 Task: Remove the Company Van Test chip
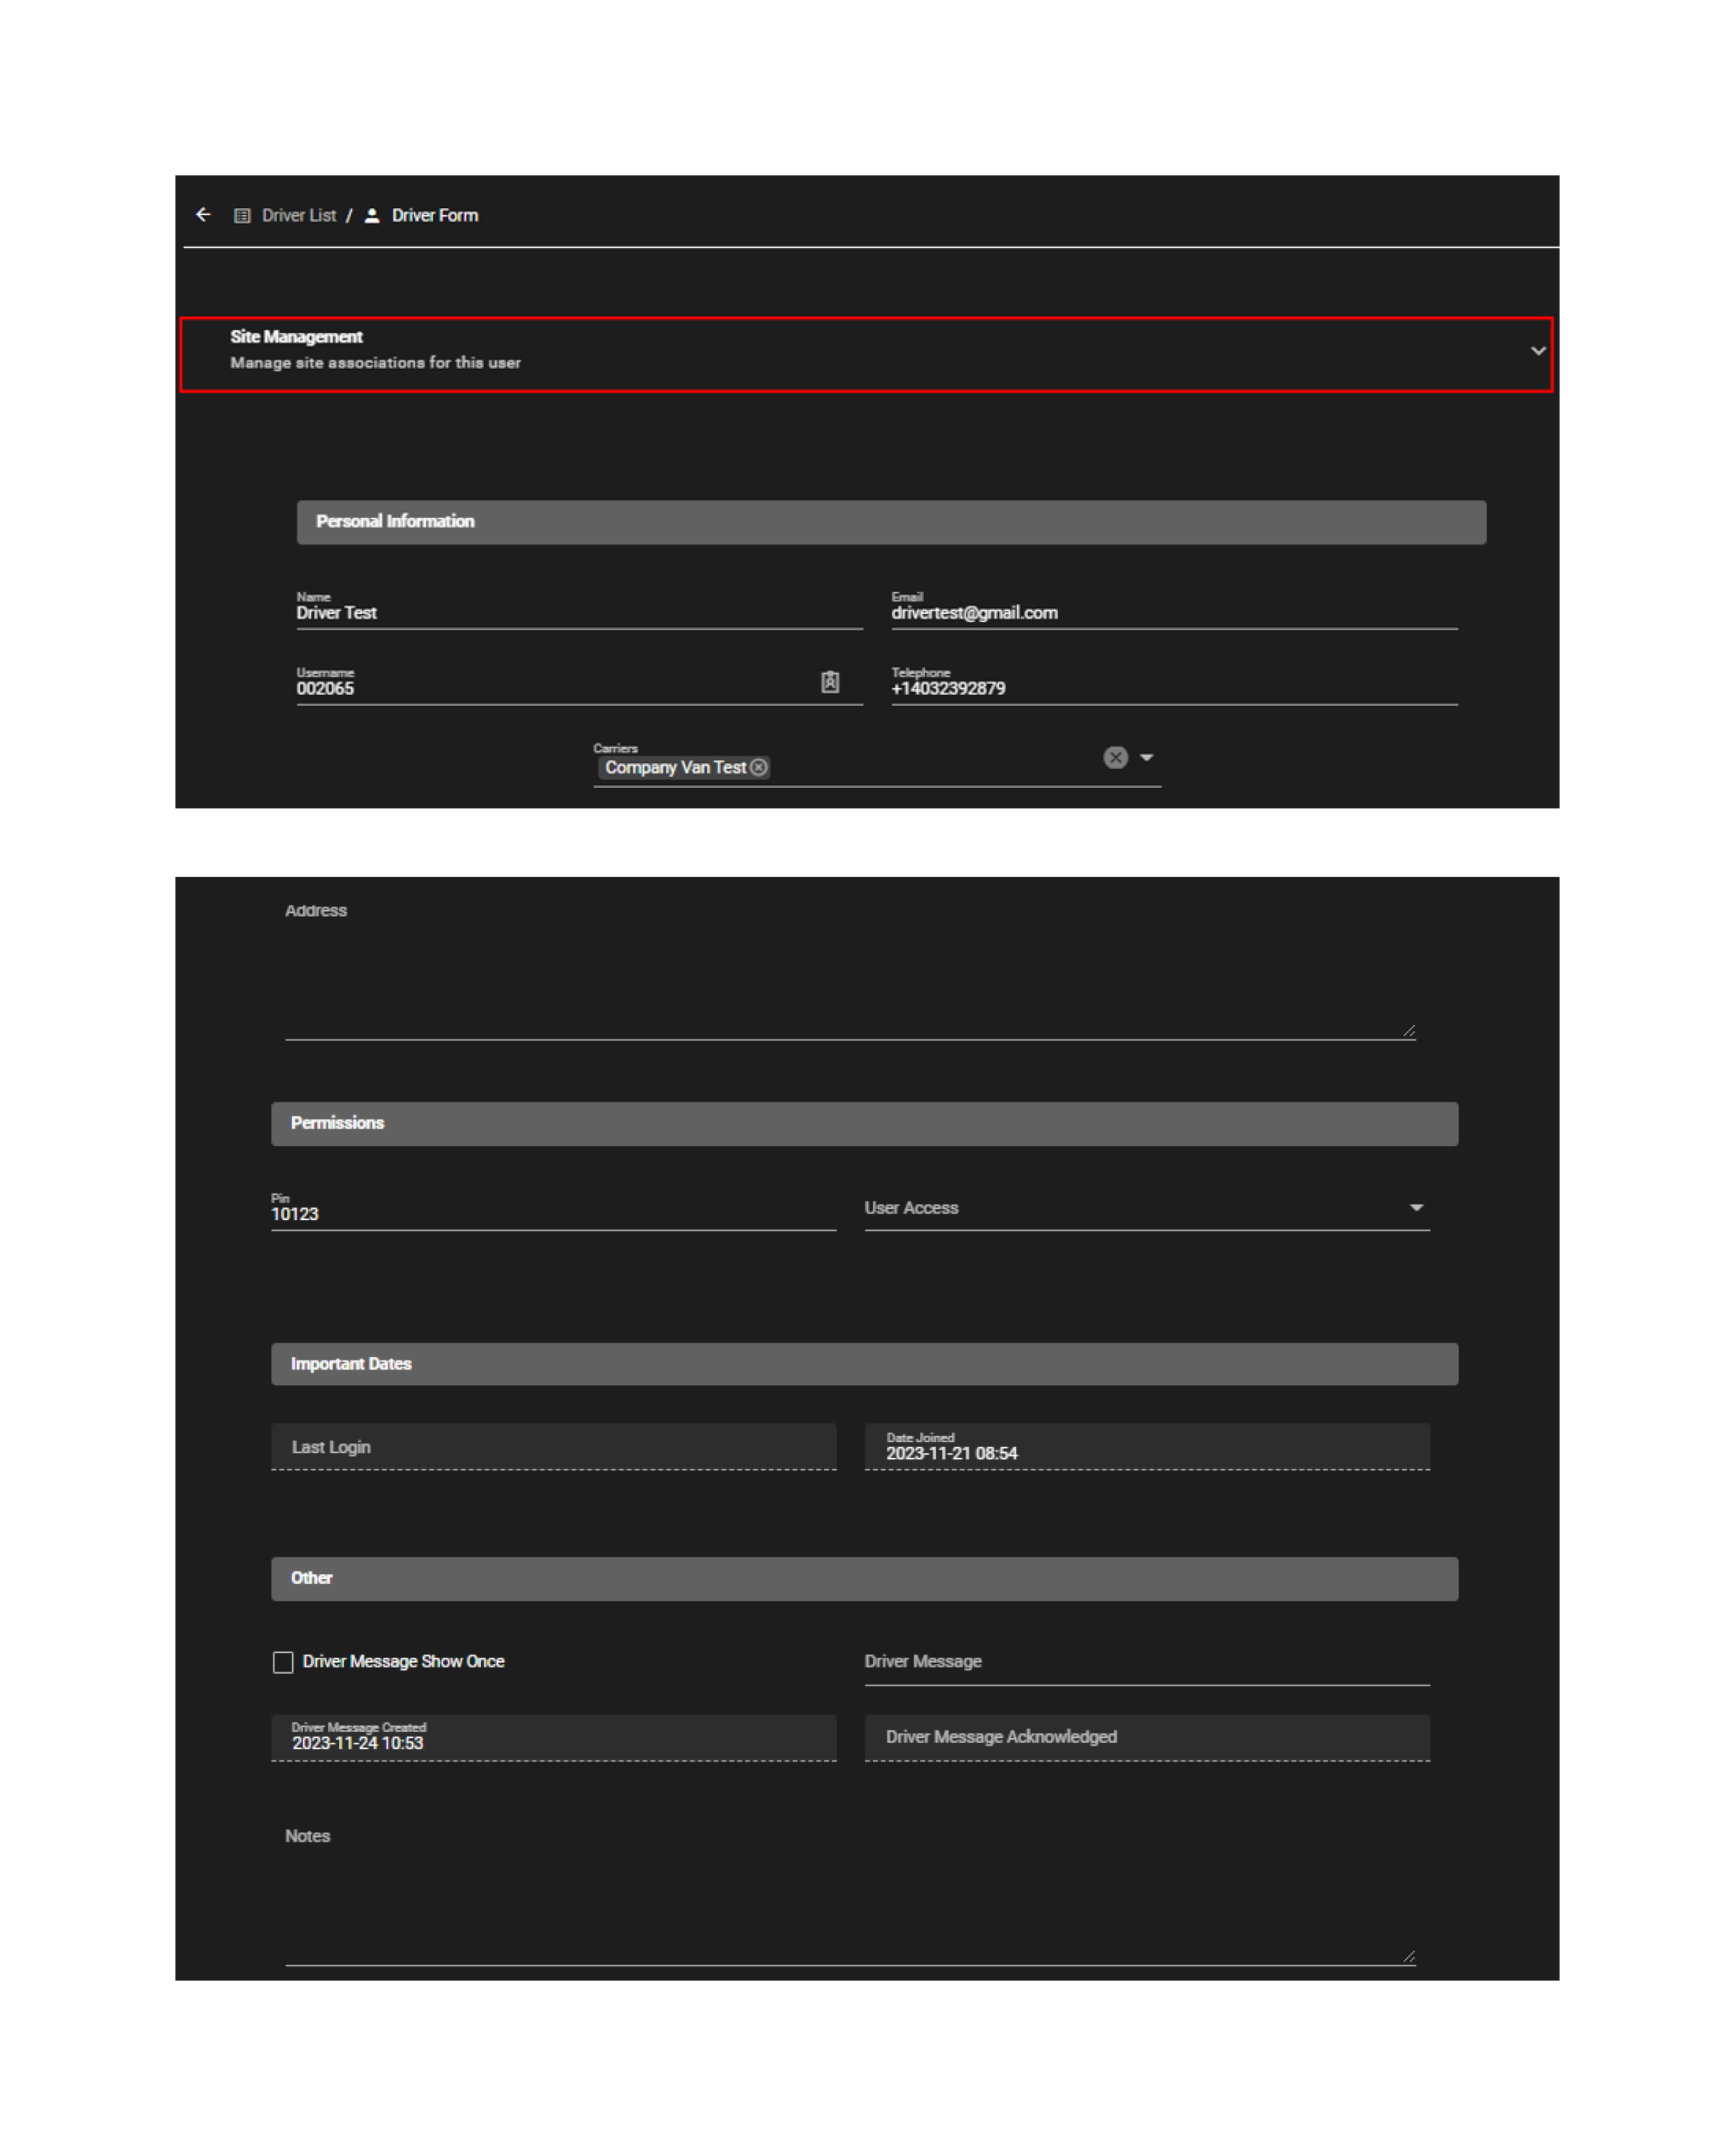759,767
